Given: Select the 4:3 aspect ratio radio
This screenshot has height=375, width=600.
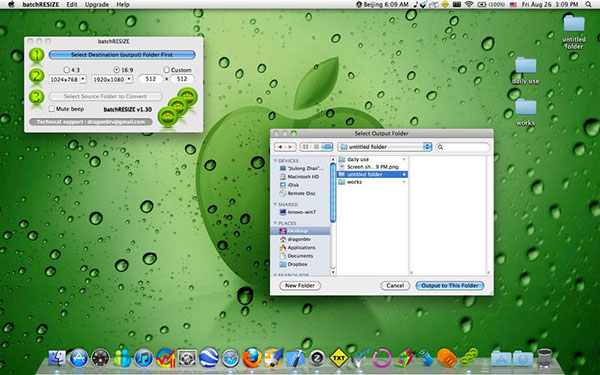Looking at the screenshot, I should coord(67,70).
